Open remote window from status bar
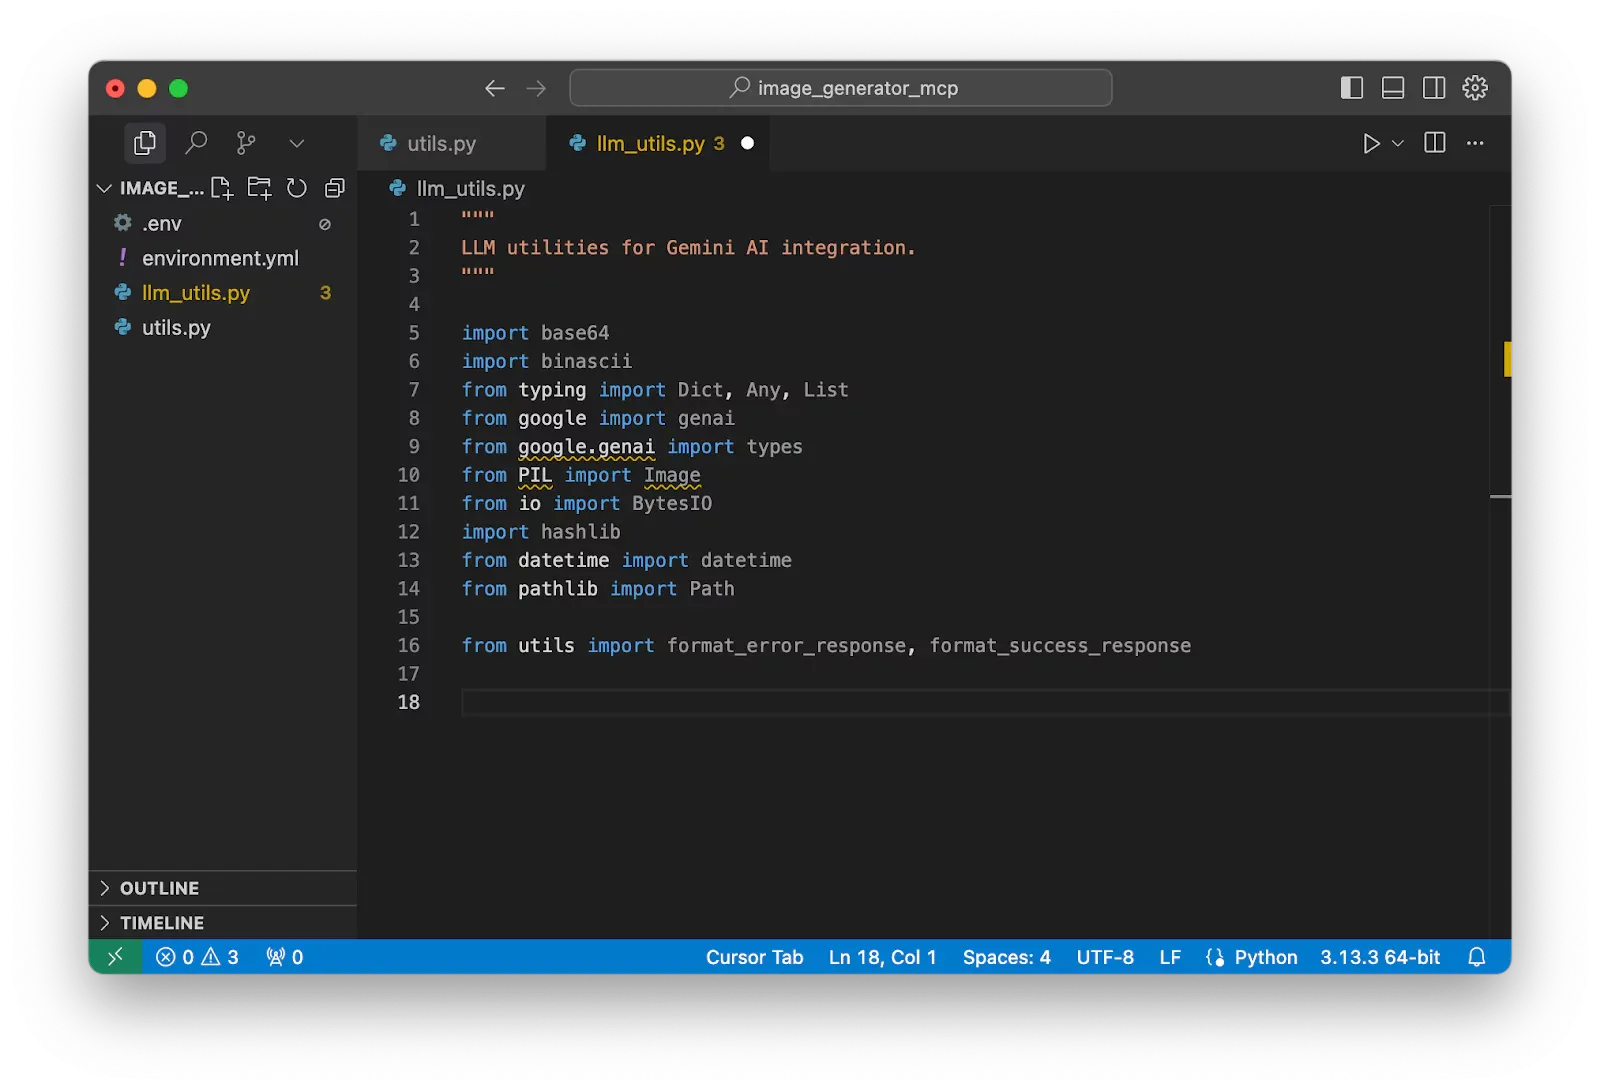The width and height of the screenshot is (1600, 1091). [115, 957]
